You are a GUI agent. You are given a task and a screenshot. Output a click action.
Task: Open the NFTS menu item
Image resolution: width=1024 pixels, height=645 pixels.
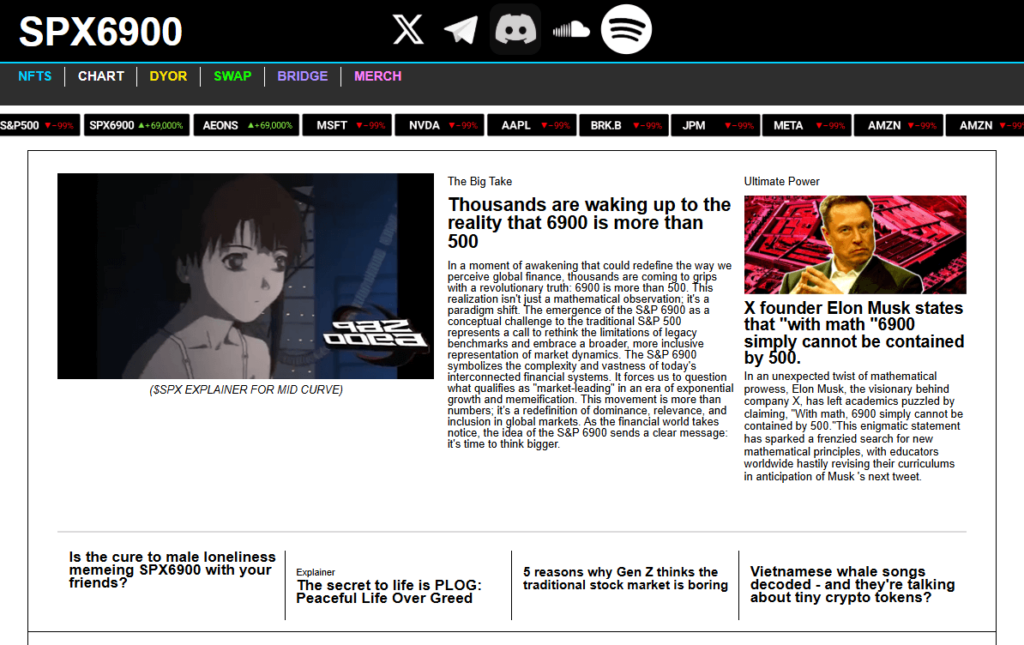pos(35,76)
